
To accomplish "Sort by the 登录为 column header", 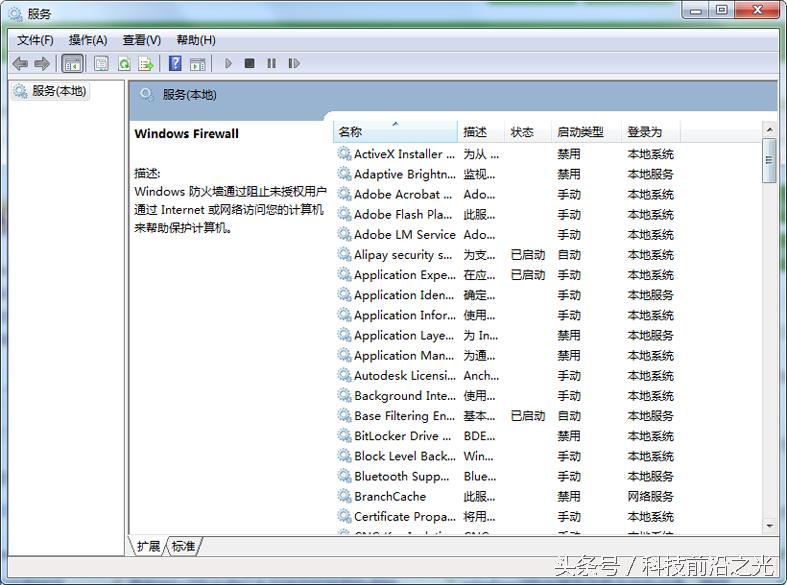I will 650,132.
